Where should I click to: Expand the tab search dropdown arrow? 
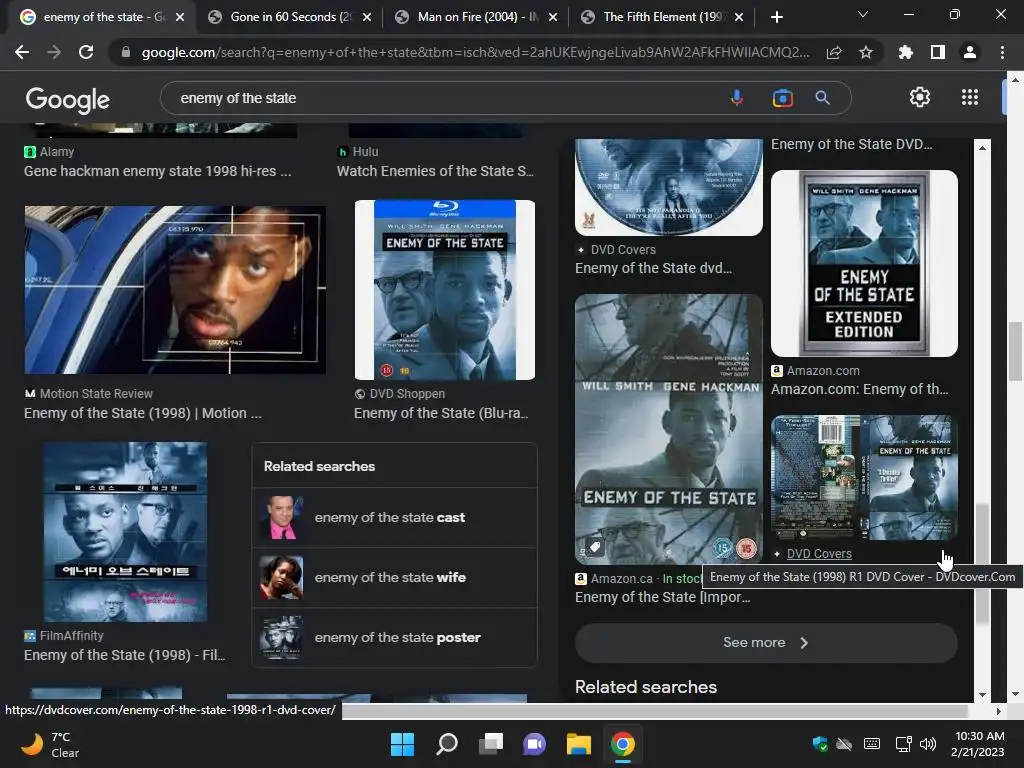(863, 14)
